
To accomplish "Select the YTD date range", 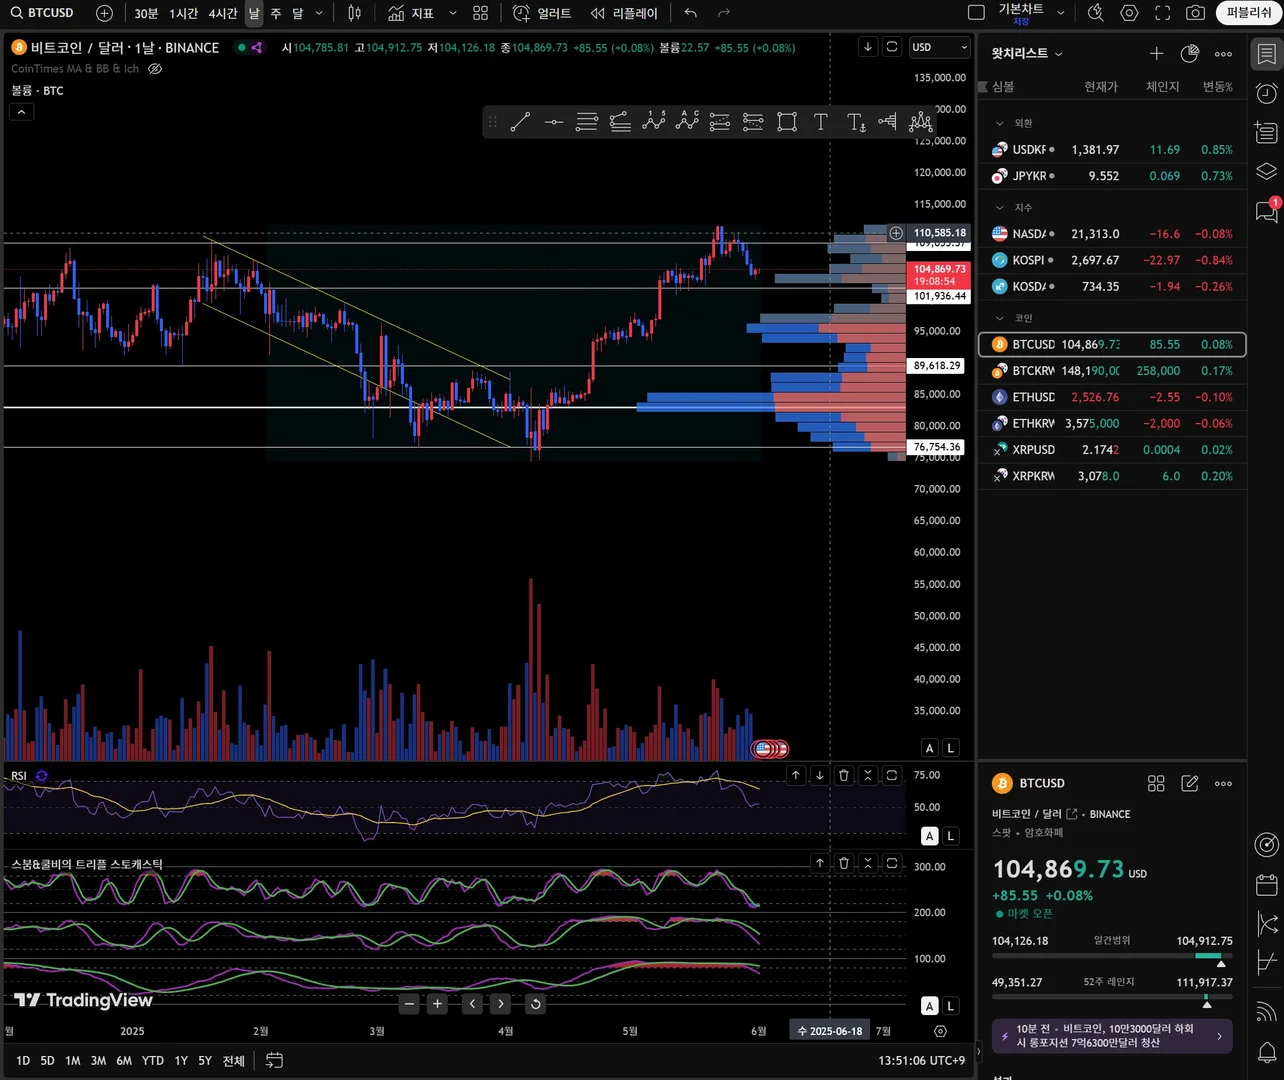I will [153, 1060].
